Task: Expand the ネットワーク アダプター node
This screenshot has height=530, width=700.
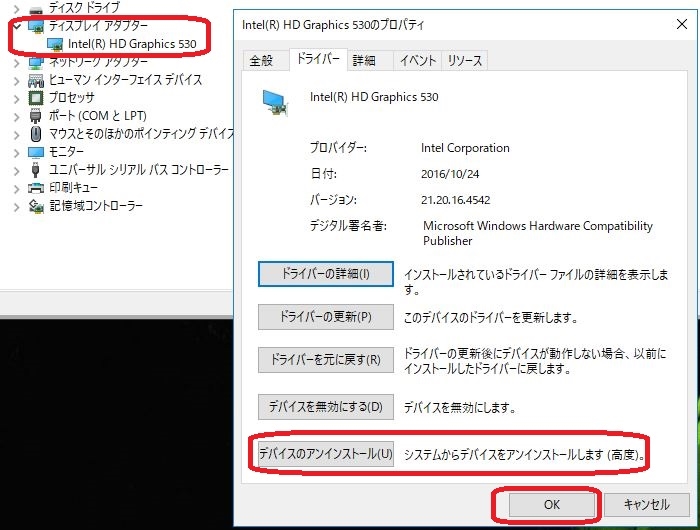Action: (x=17, y=63)
